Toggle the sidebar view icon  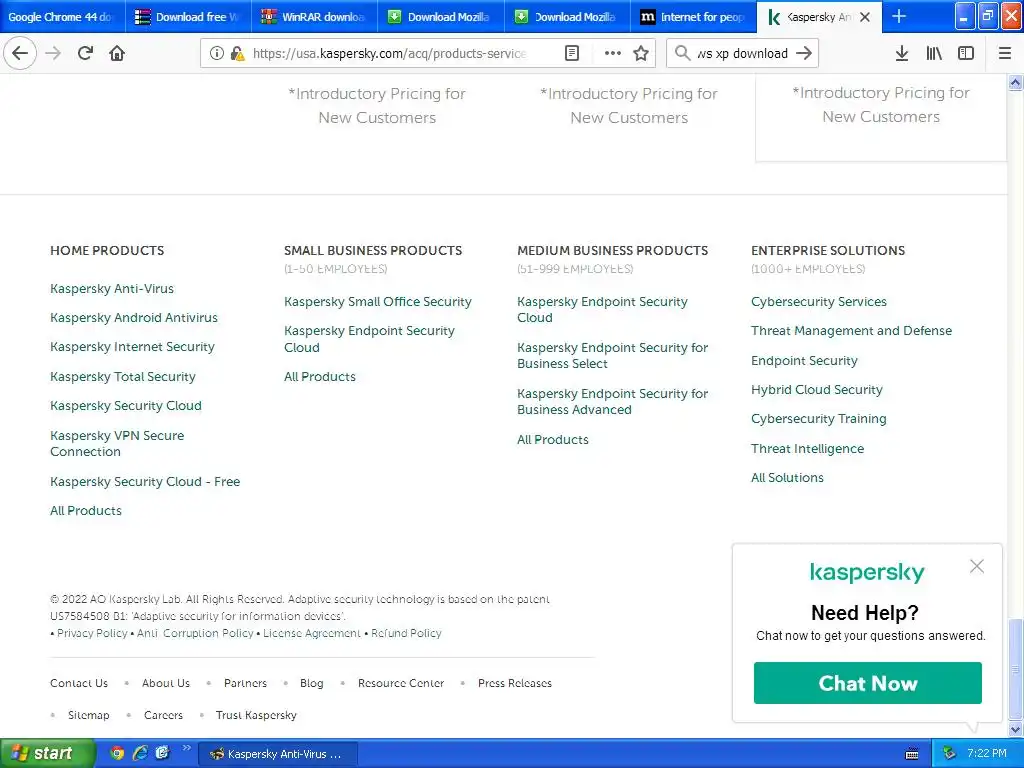pos(966,53)
